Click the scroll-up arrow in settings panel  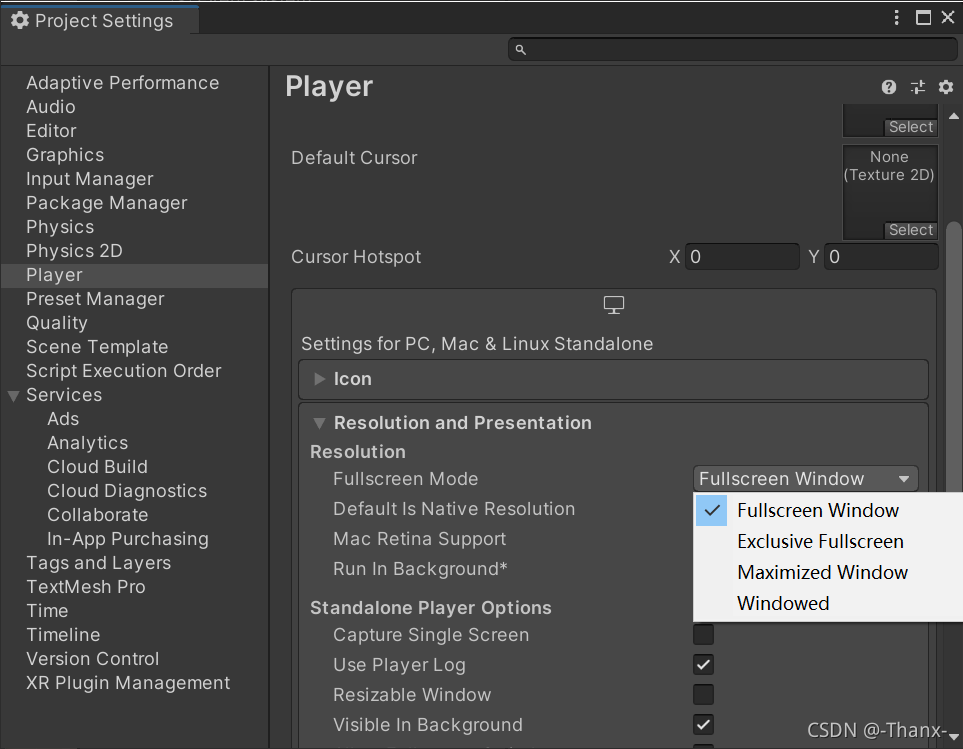954,116
